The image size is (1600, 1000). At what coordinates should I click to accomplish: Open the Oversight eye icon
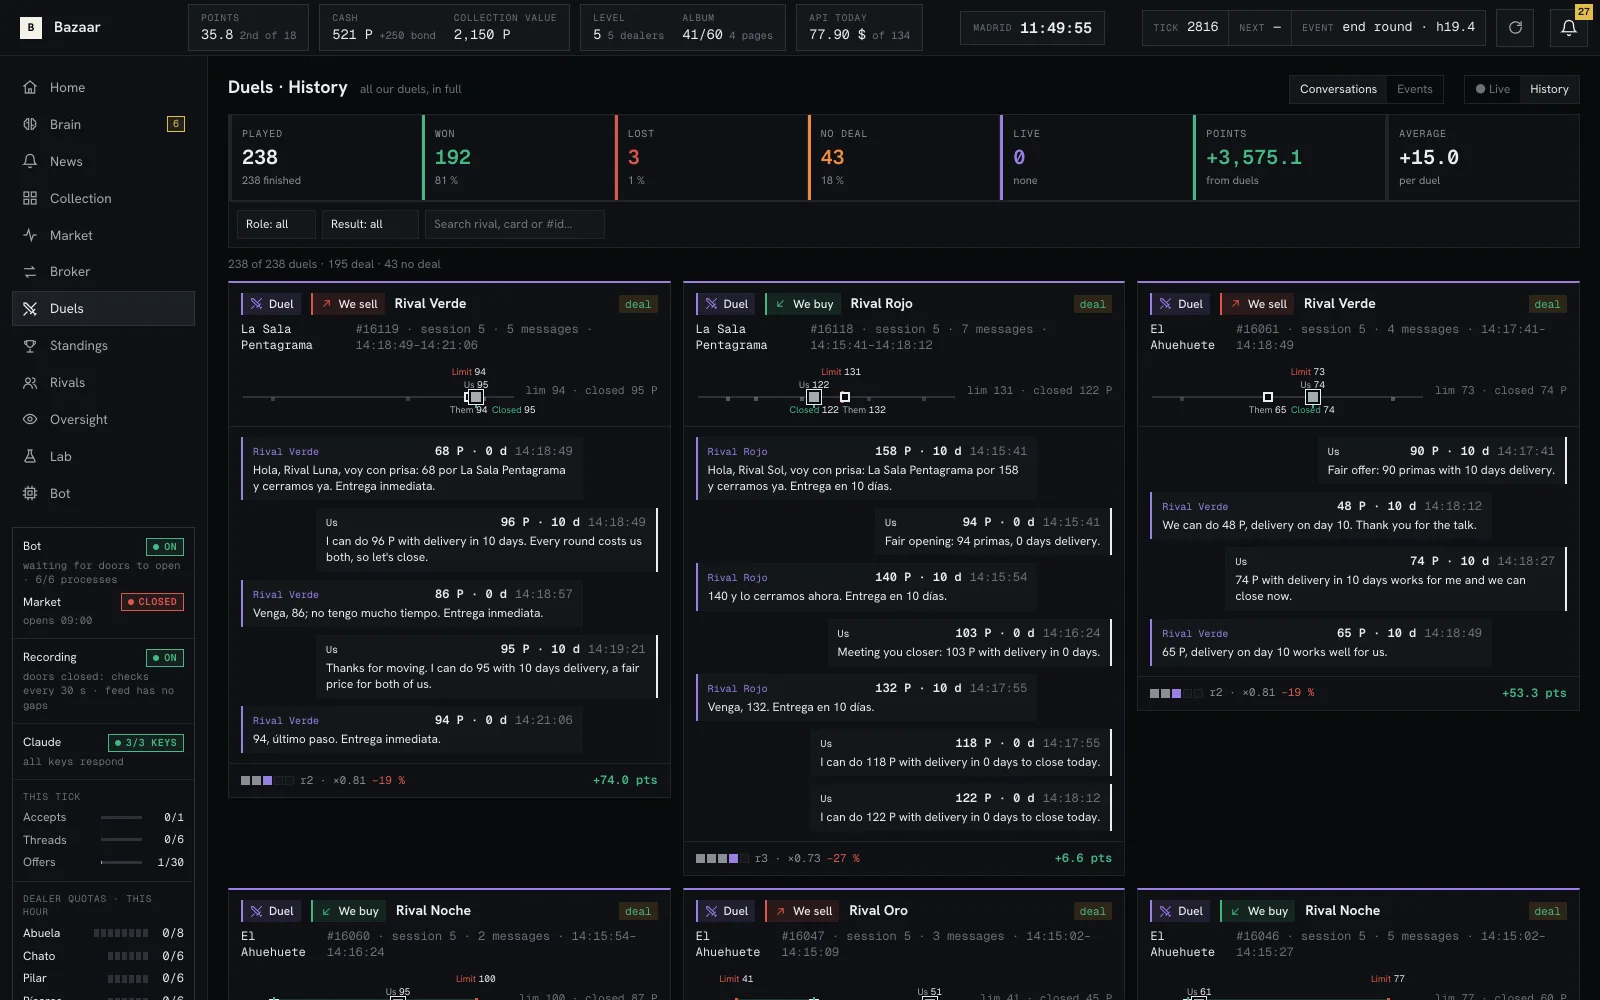point(30,419)
